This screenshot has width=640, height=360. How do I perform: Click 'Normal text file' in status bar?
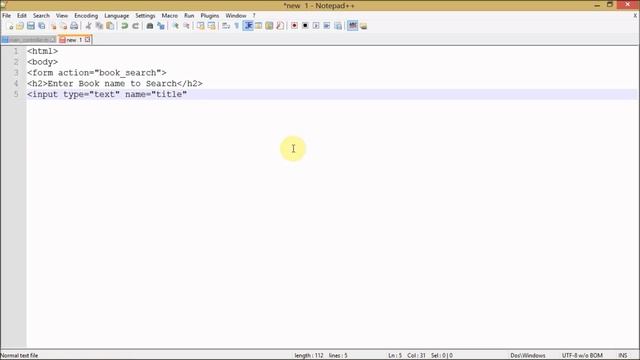click(x=19, y=356)
